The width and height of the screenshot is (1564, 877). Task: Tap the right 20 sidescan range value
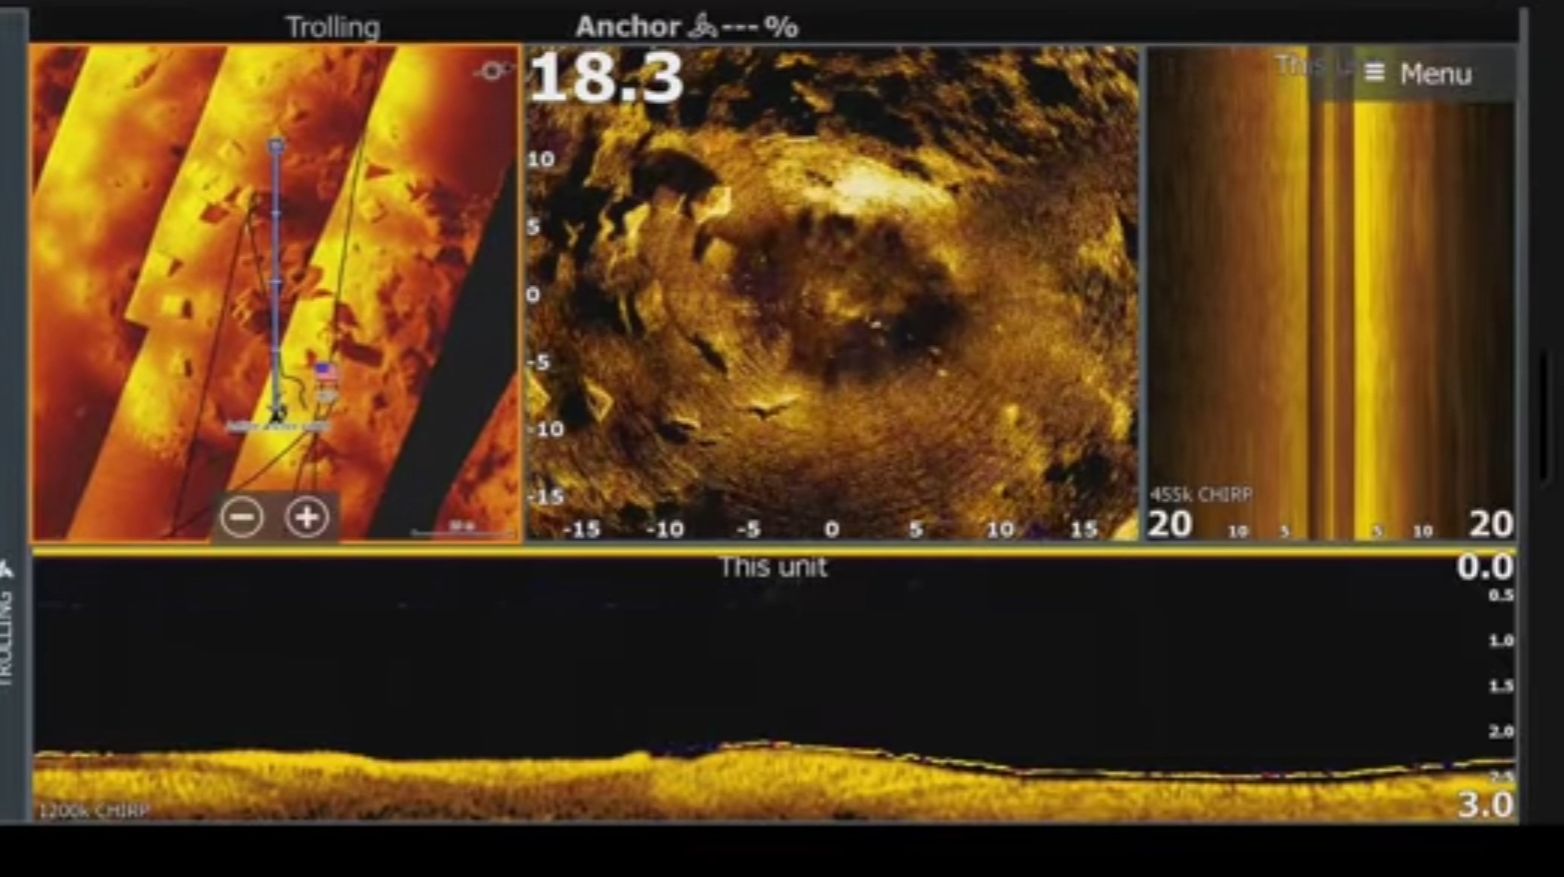[x=1490, y=524]
